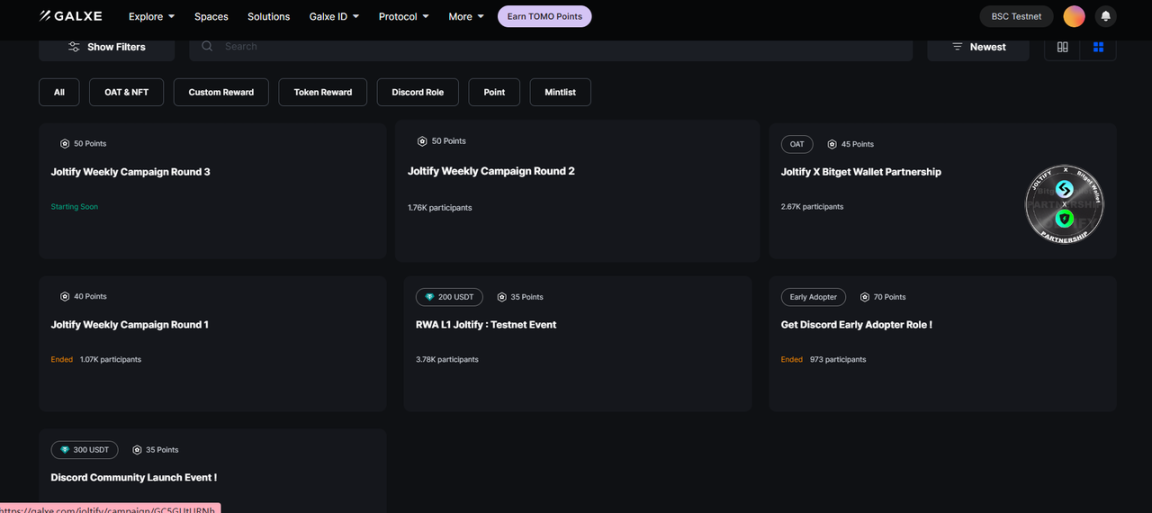The height and width of the screenshot is (513, 1152).
Task: Open the BSC Testnet network selector
Action: (1017, 16)
